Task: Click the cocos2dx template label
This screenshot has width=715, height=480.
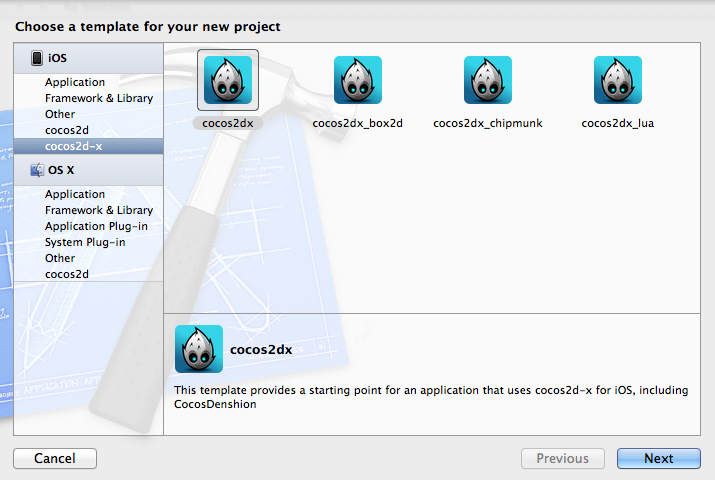Action: 228,123
